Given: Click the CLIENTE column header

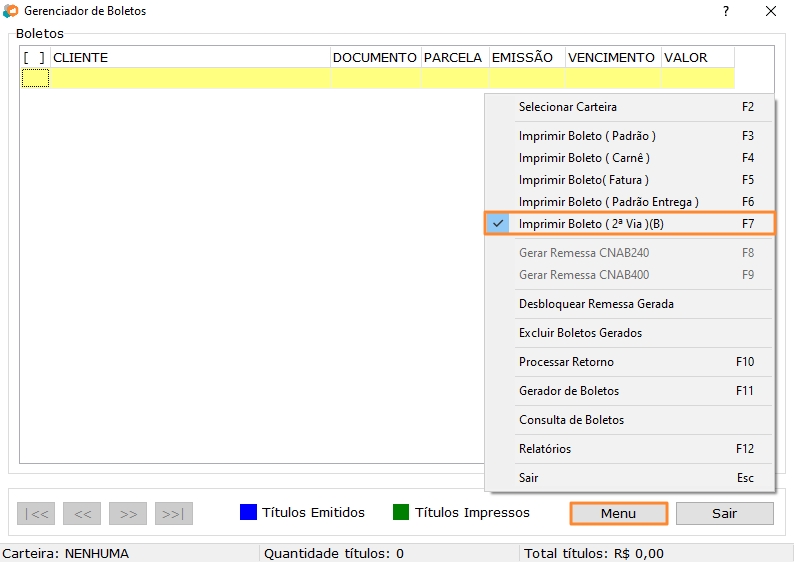Looking at the screenshot, I should pos(190,58).
